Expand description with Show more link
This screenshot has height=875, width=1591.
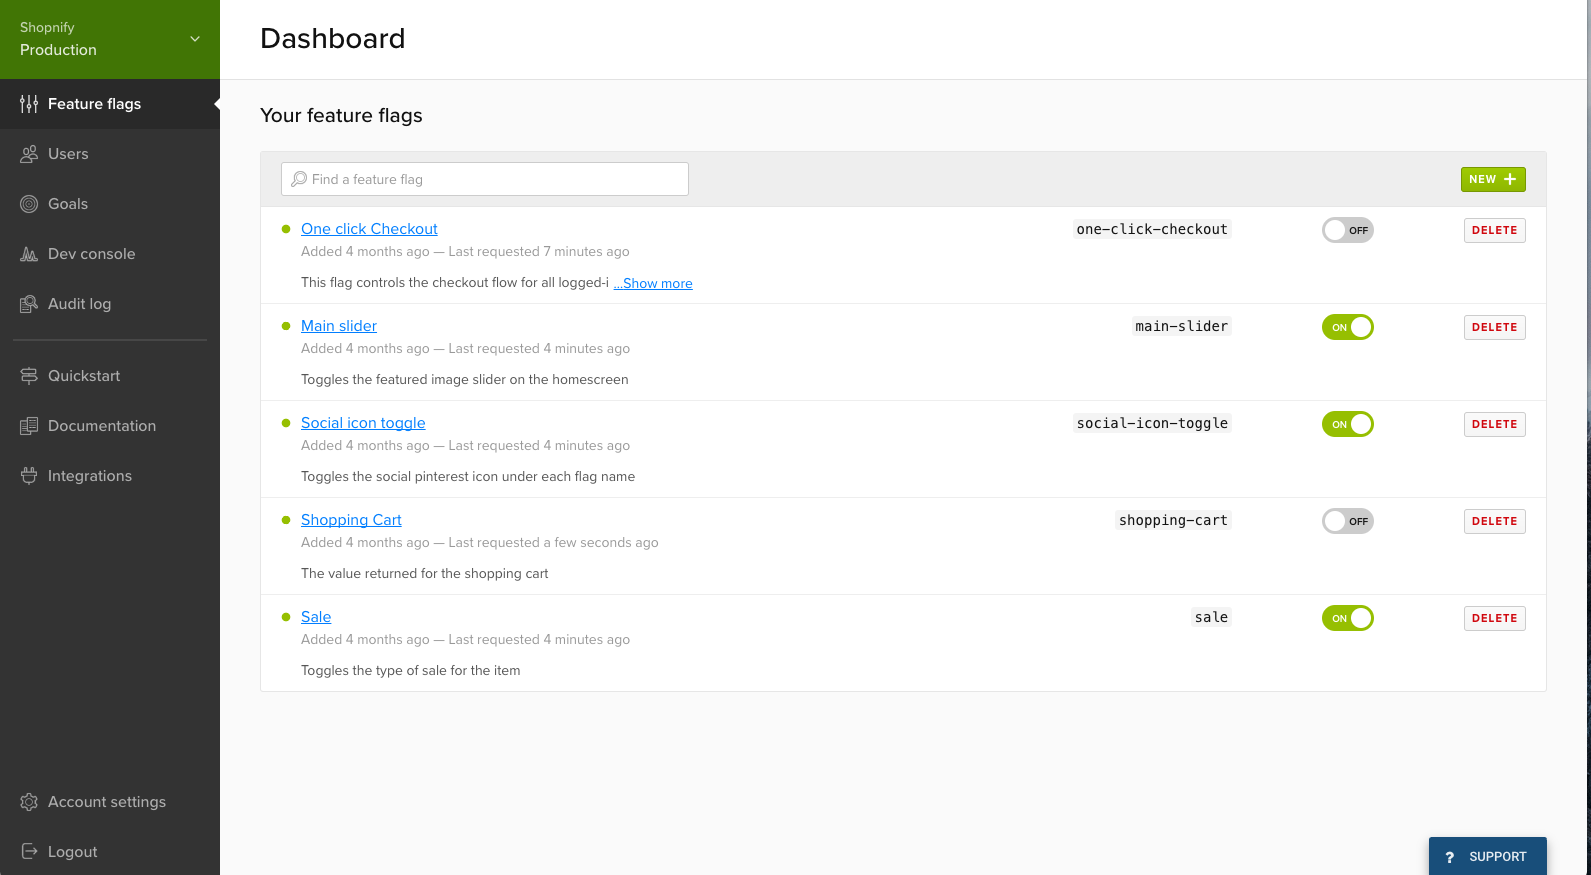[x=653, y=284]
